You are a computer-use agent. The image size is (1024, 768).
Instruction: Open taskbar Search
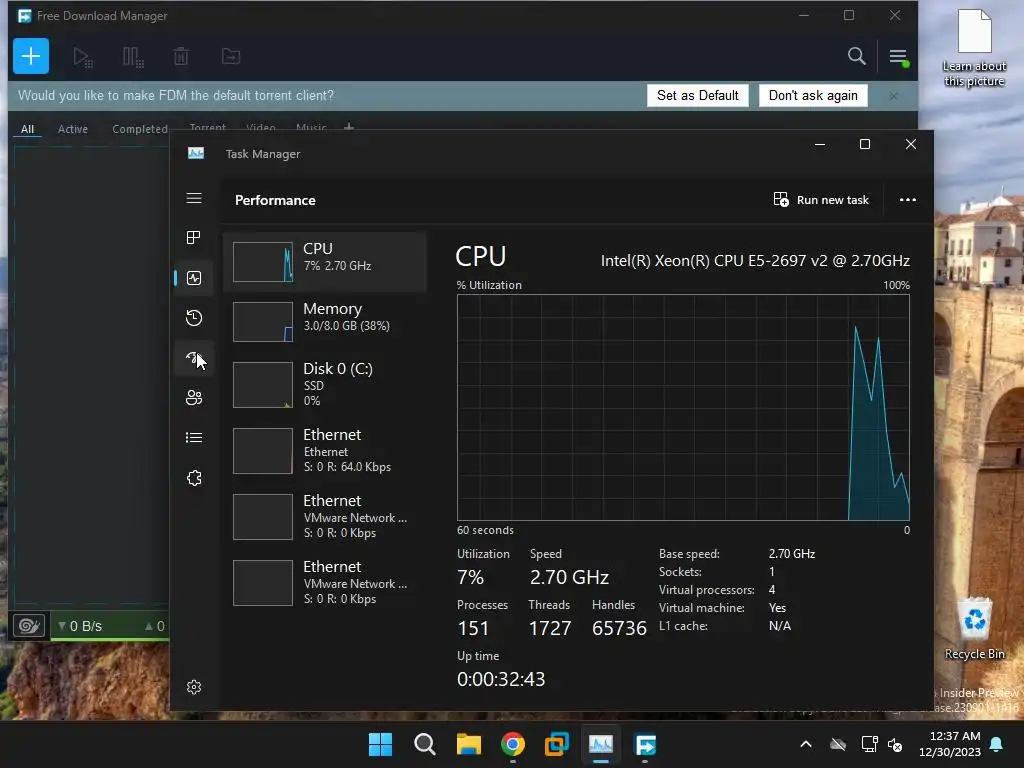coord(424,744)
